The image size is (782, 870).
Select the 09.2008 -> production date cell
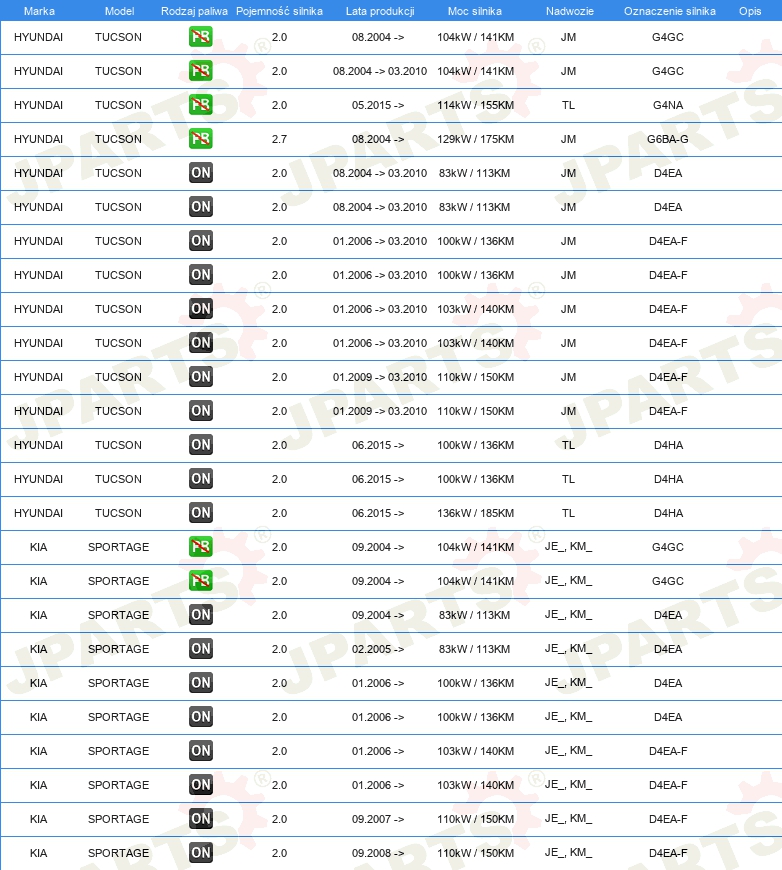pyautogui.click(x=378, y=853)
